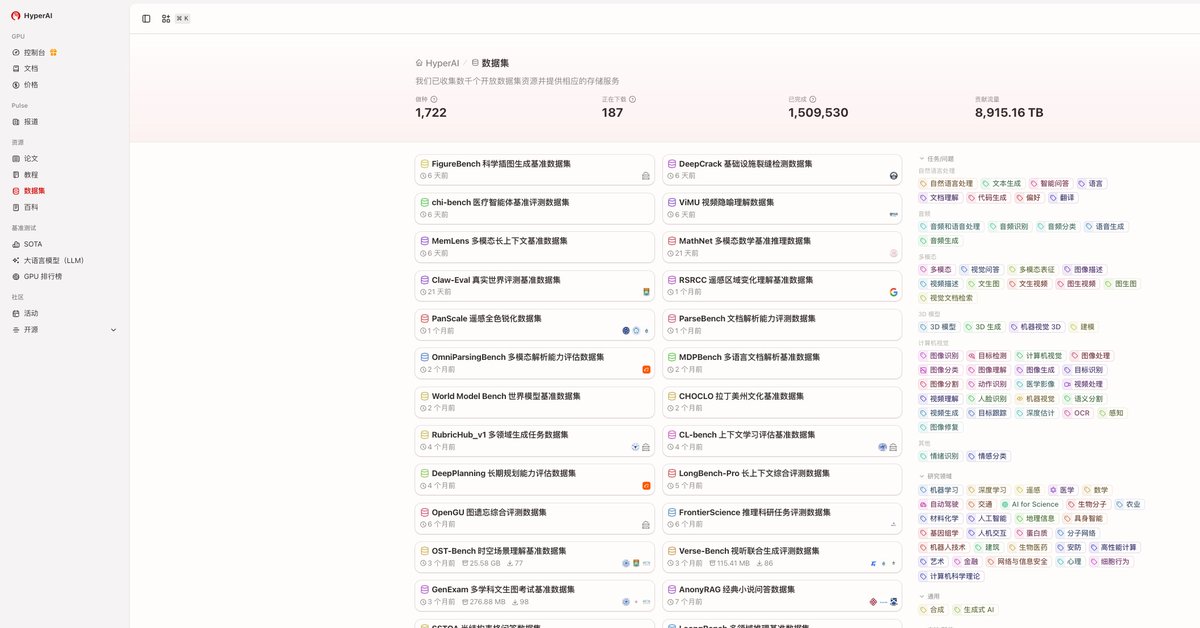Viewport: 1200px width, 628px height.
Task: Collapse the 研究领域 filter section
Action: tap(936, 477)
